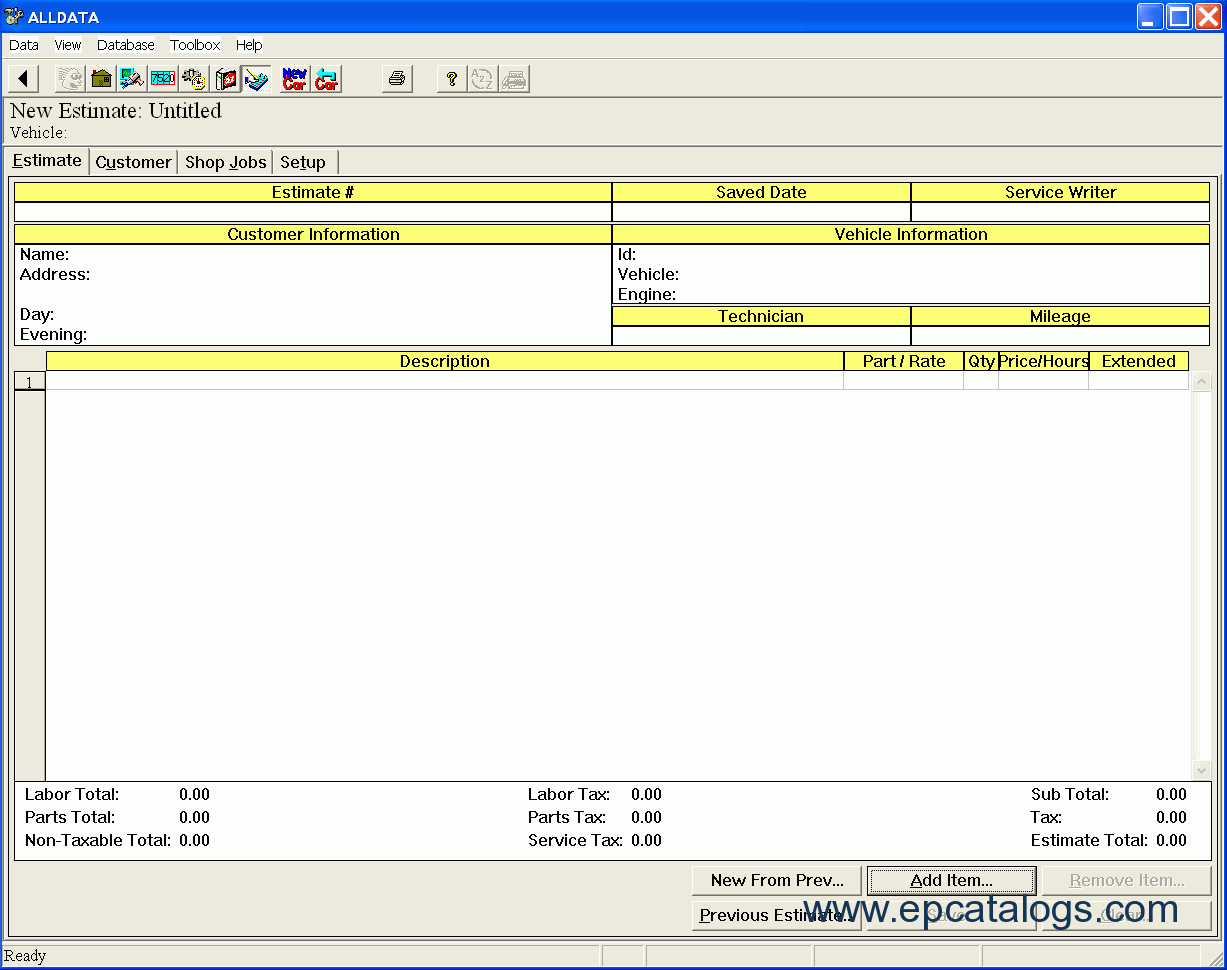Click the empty Technician field

761,336
